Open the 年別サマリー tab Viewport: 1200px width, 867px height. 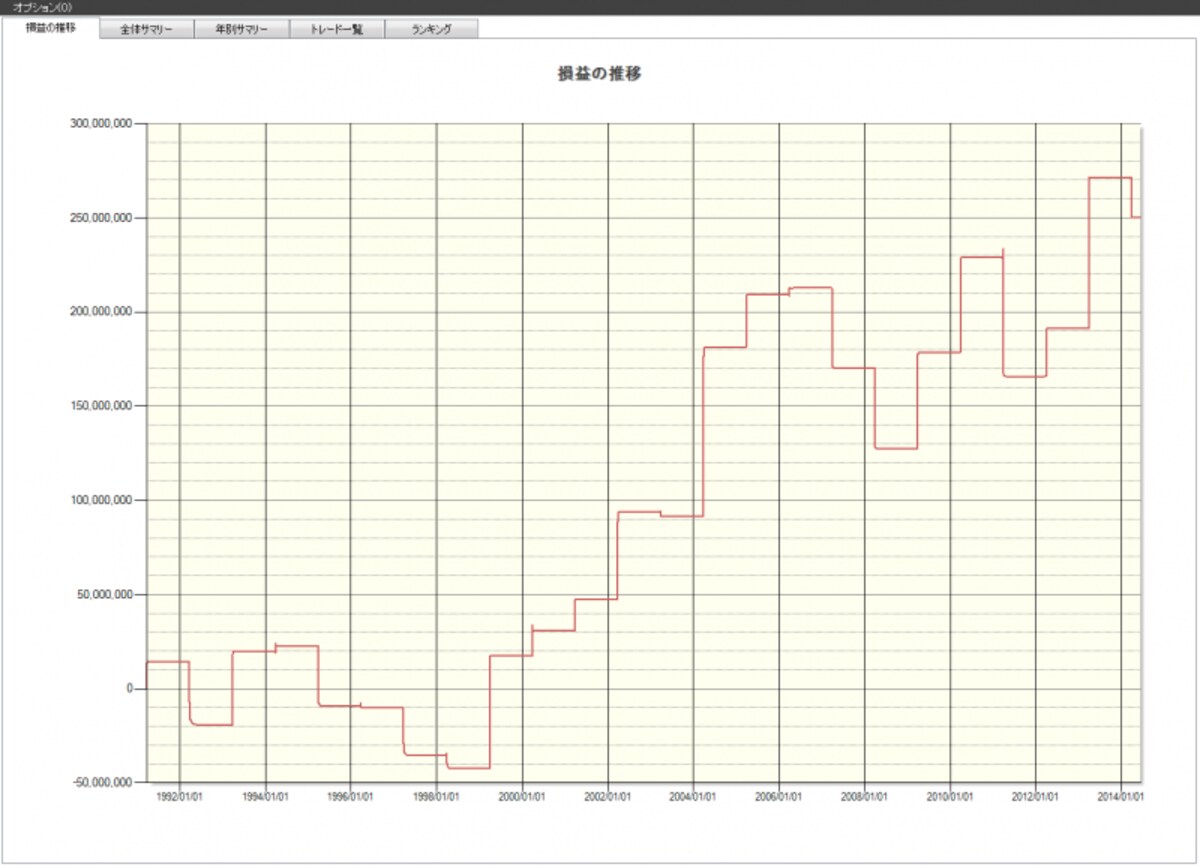coord(242,29)
